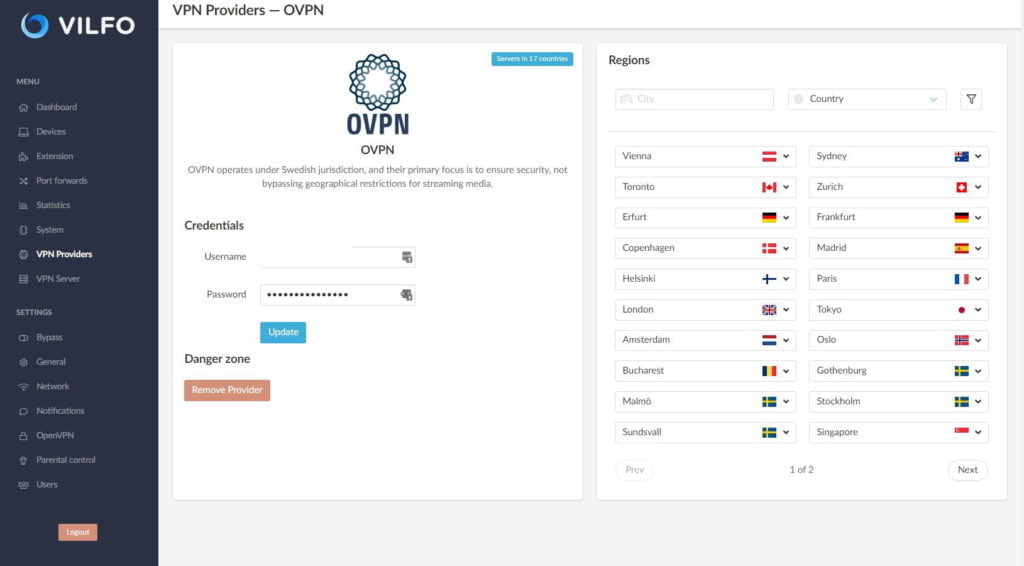Go to Port forwards menu item
1024x566 pixels.
[61, 181]
